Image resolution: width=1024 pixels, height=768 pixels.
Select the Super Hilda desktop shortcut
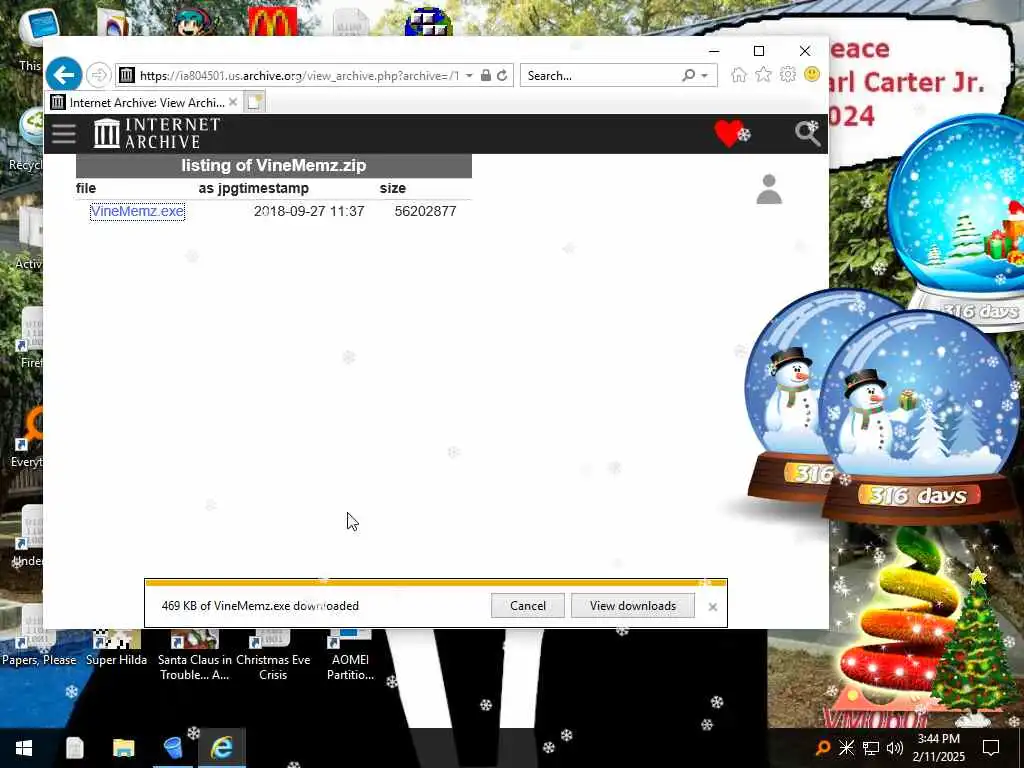(116, 648)
